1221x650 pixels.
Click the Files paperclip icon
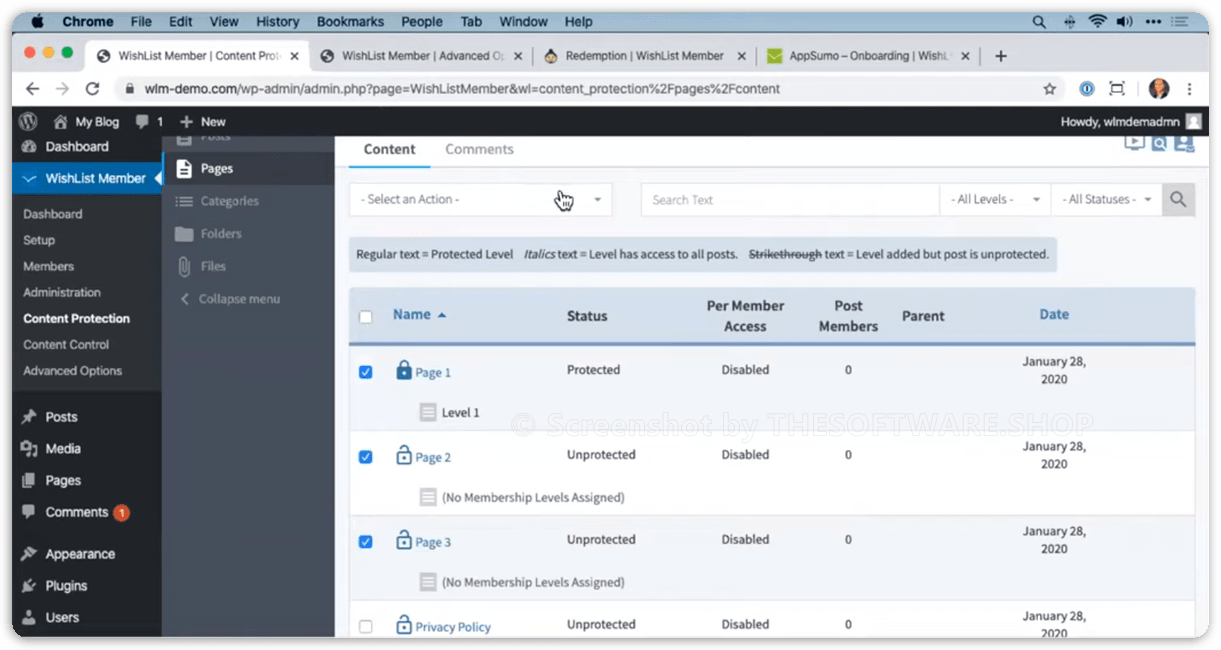(184, 266)
